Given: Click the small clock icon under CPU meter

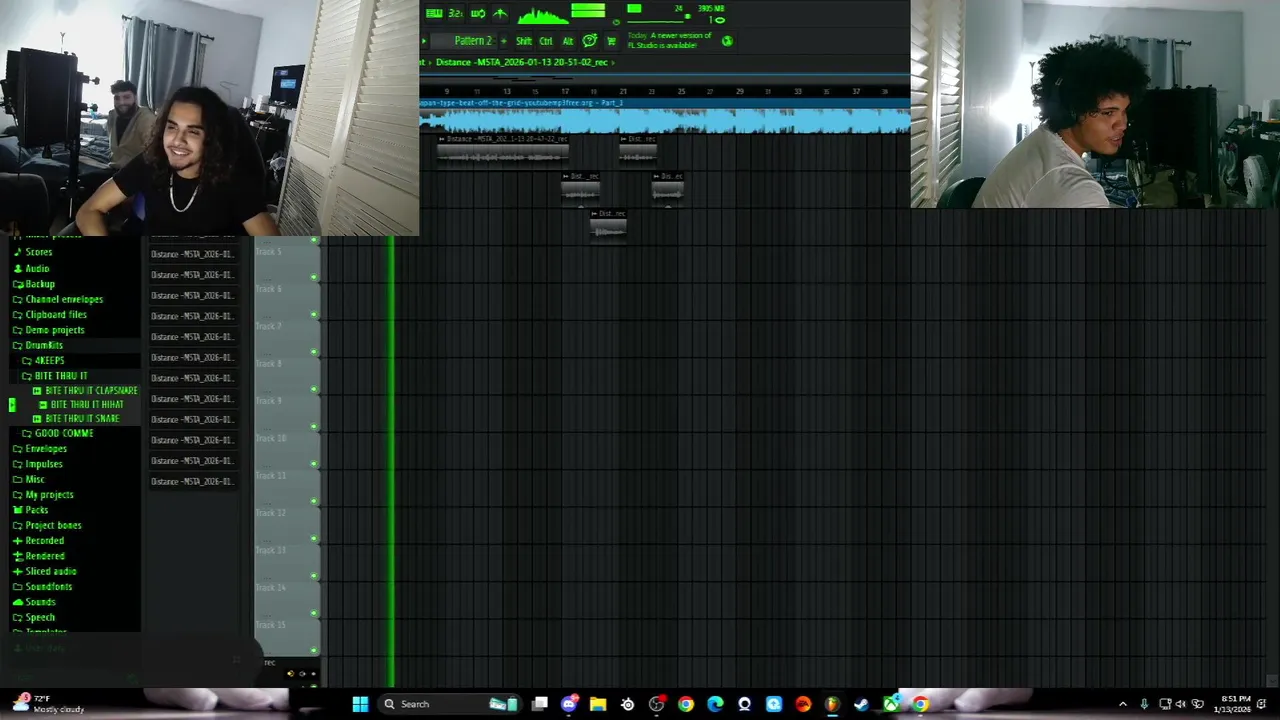Looking at the screenshot, I should point(616,21).
